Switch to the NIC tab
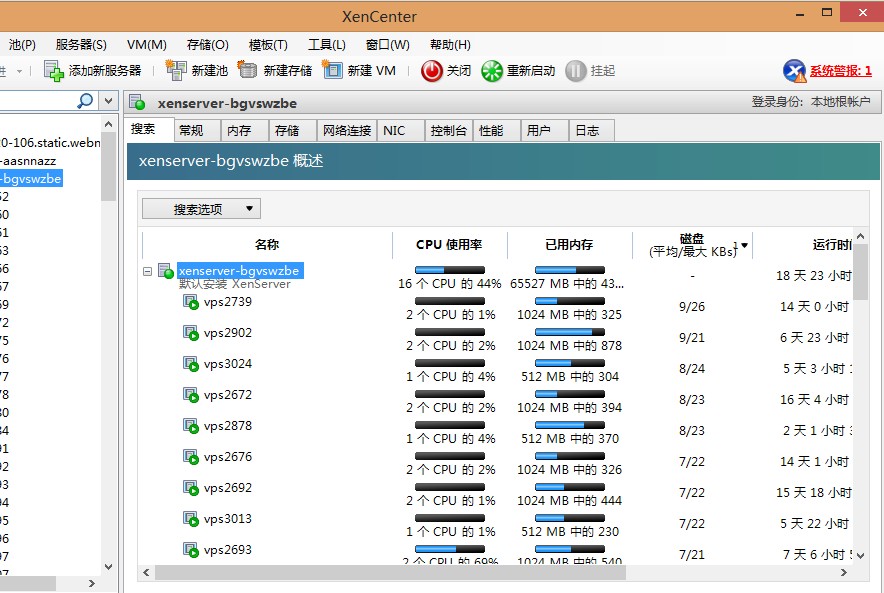 point(401,131)
